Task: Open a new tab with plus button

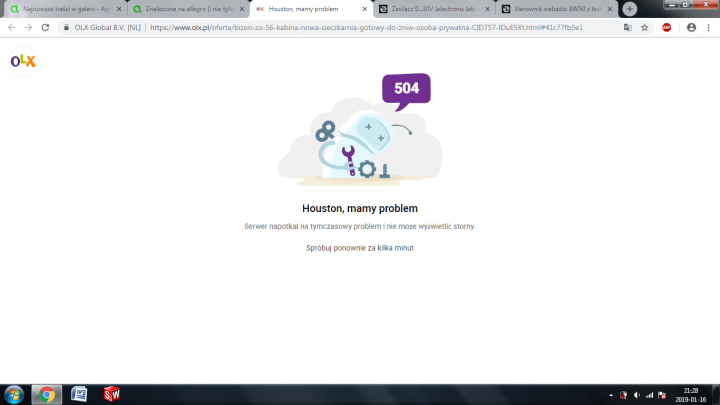Action: (629, 9)
